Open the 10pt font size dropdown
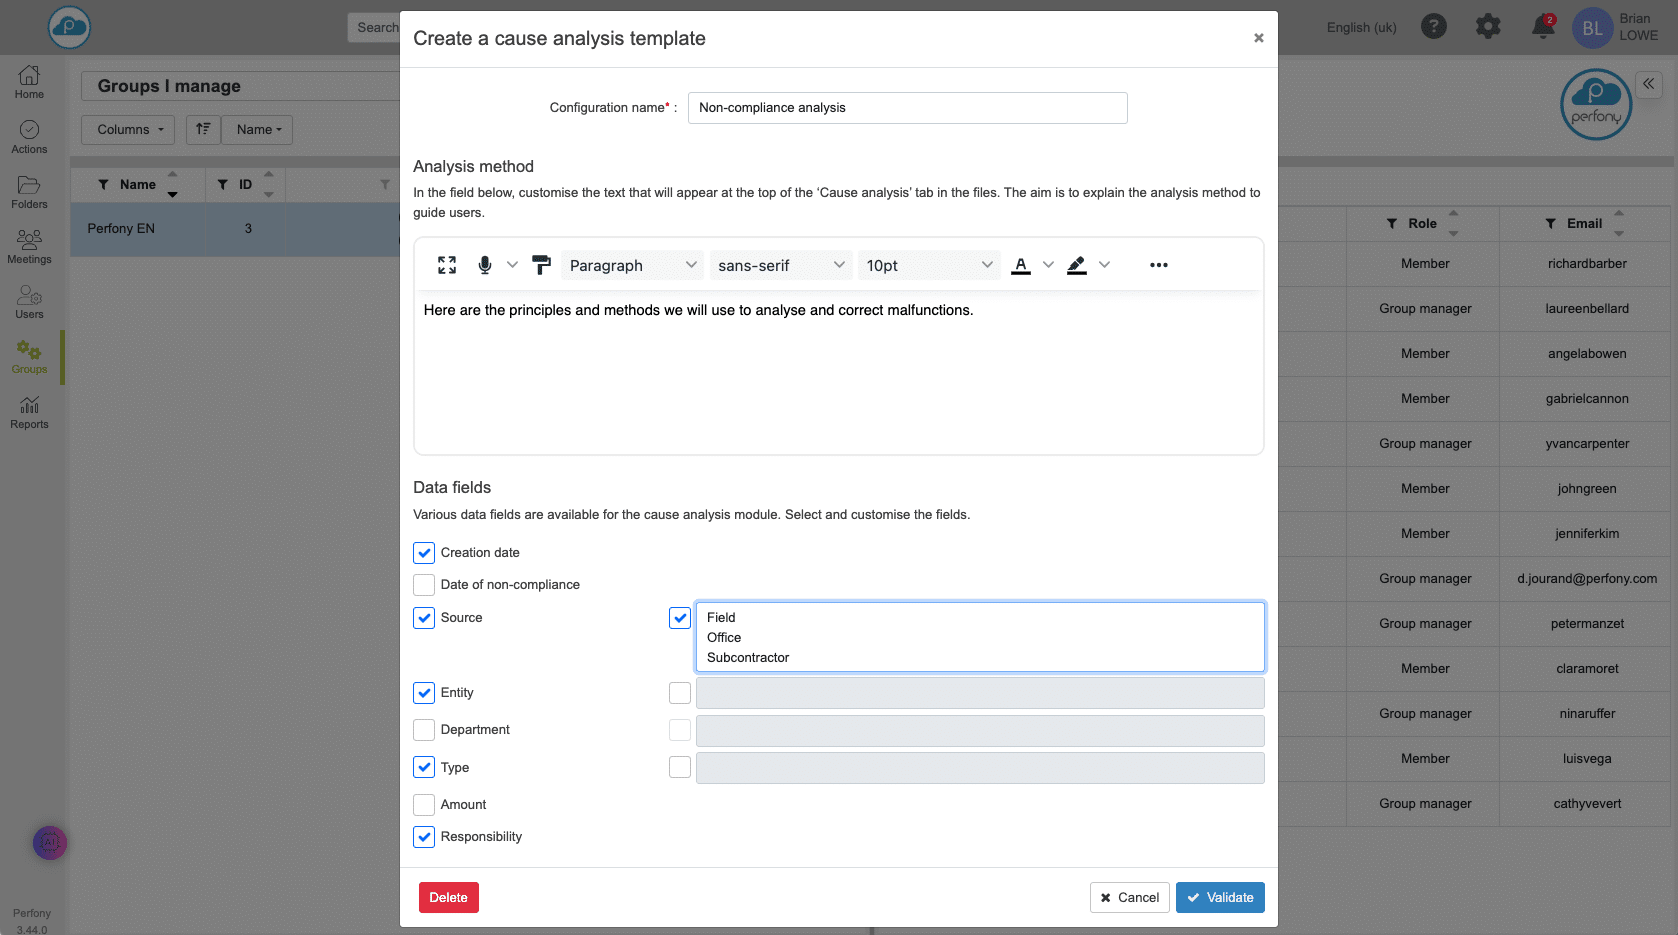Viewport: 1678px width, 935px height. (x=928, y=265)
